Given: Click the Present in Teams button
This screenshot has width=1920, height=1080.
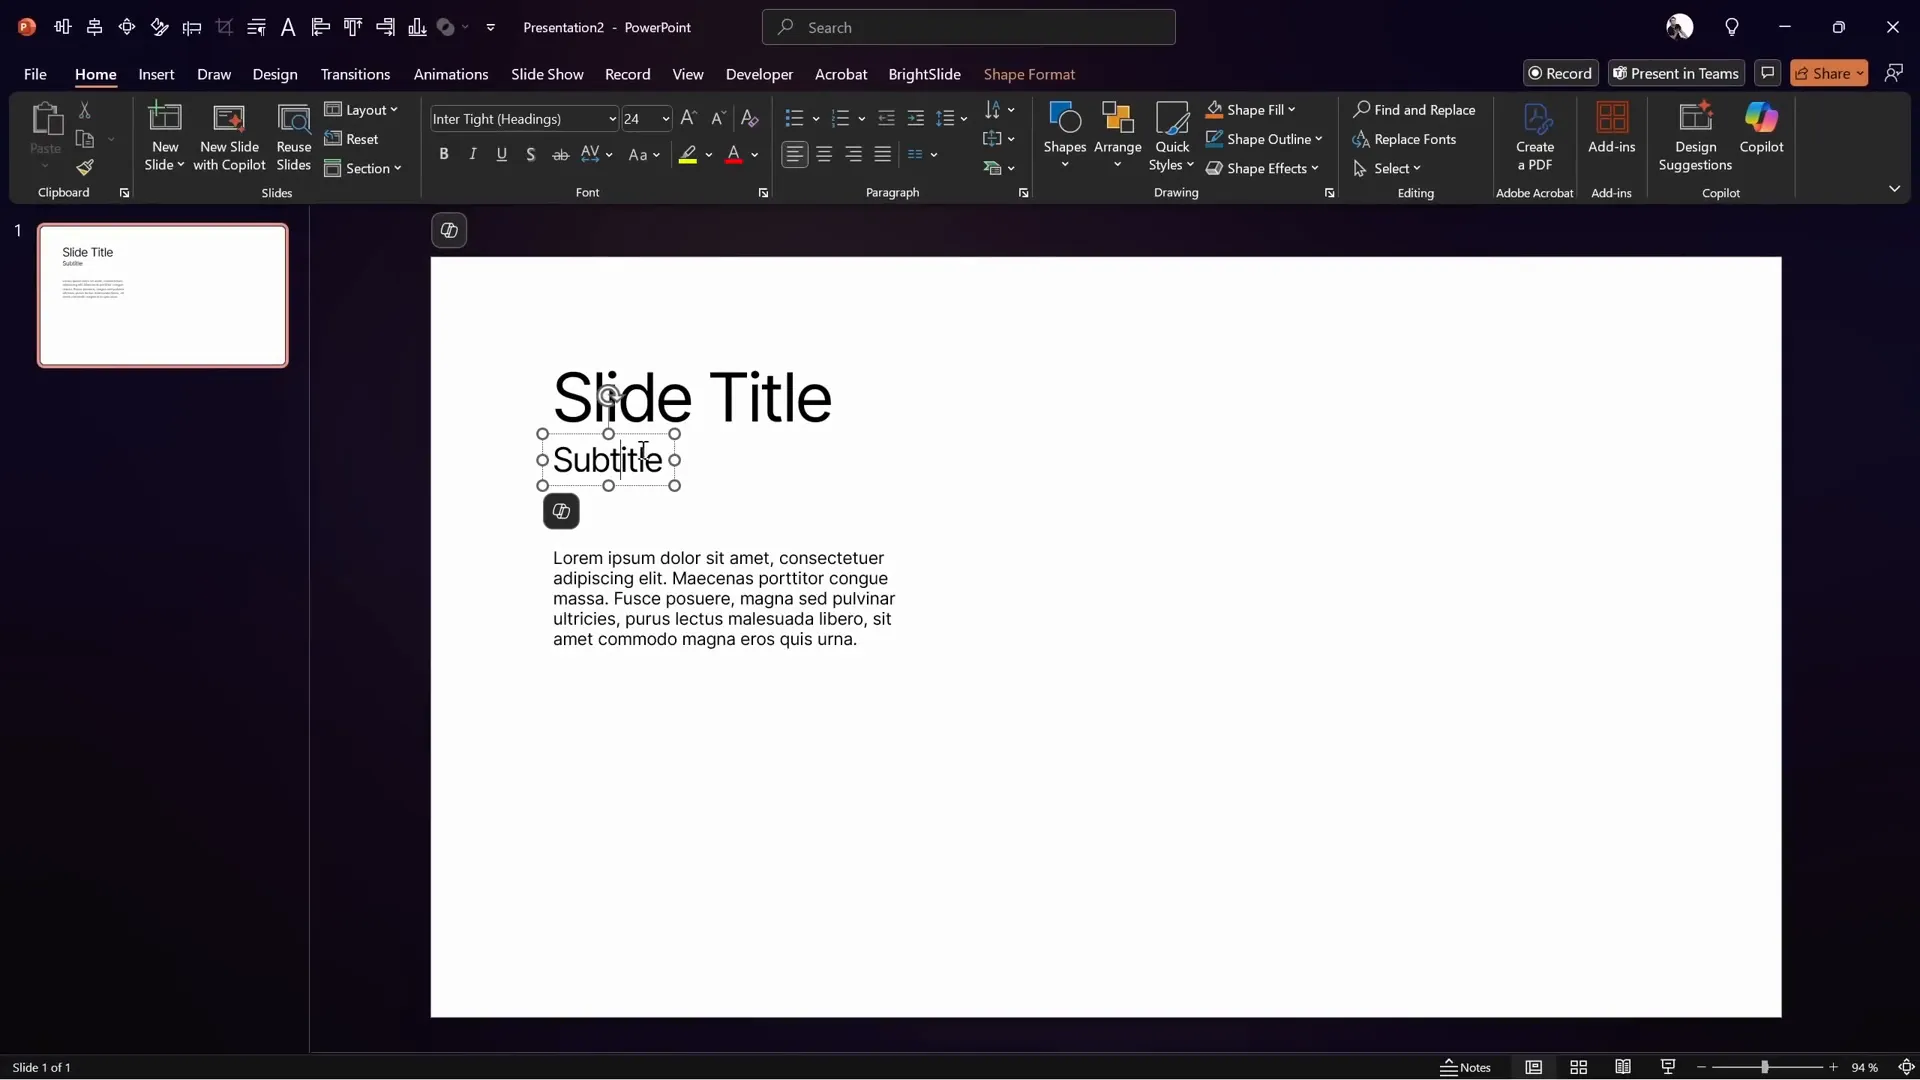Looking at the screenshot, I should [1676, 73].
